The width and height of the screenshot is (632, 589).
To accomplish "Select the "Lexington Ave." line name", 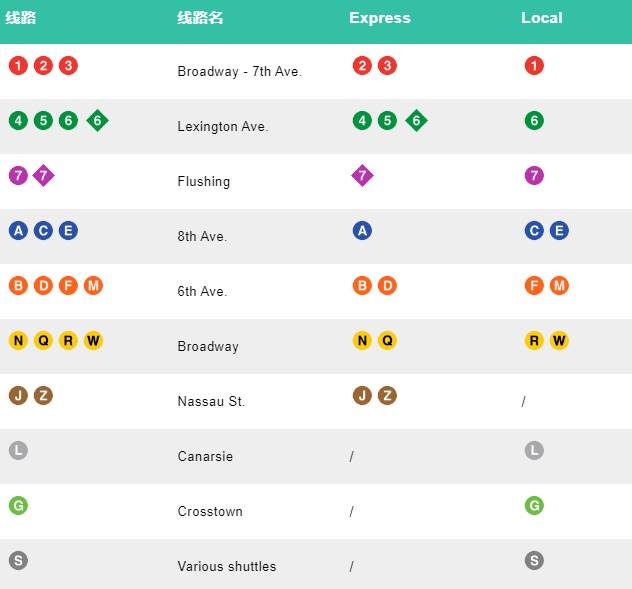I will tap(223, 127).
